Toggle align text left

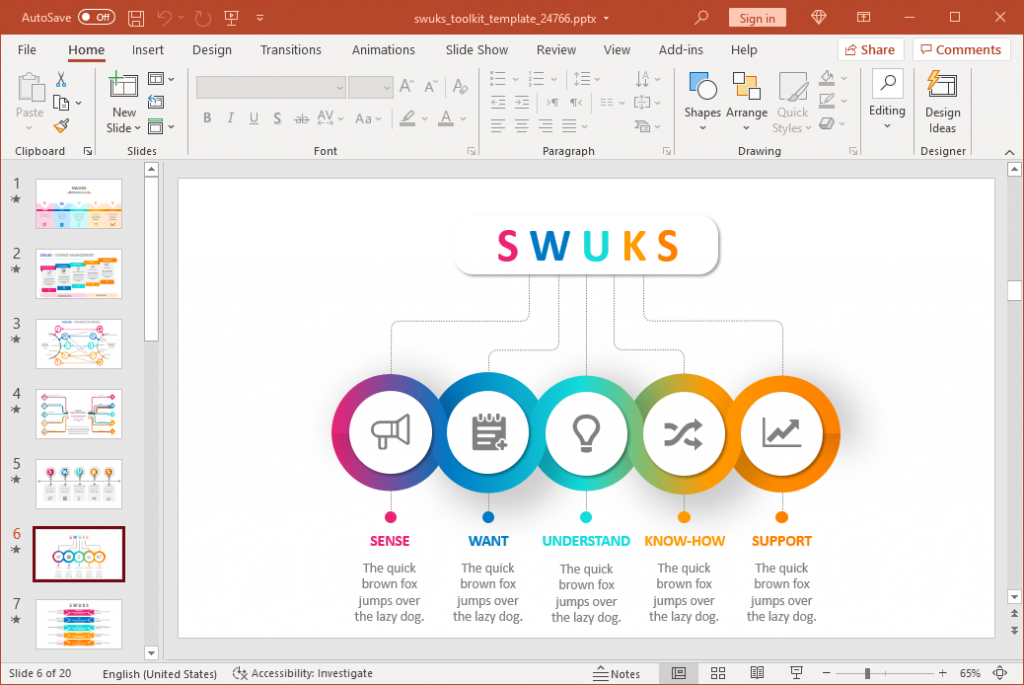(498, 125)
